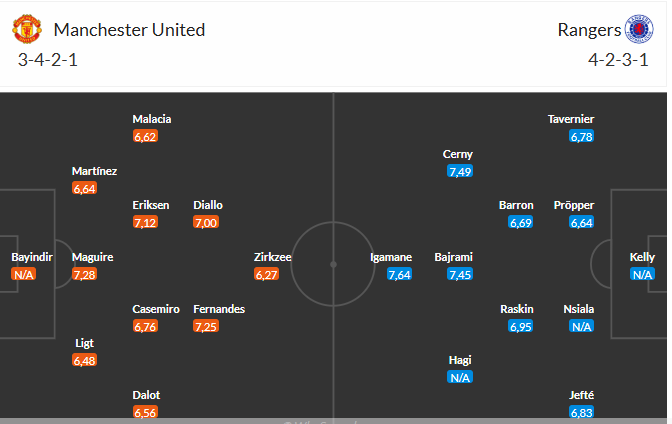
Task: Click Cerny's 7,49 rating badge
Action: click(x=460, y=171)
